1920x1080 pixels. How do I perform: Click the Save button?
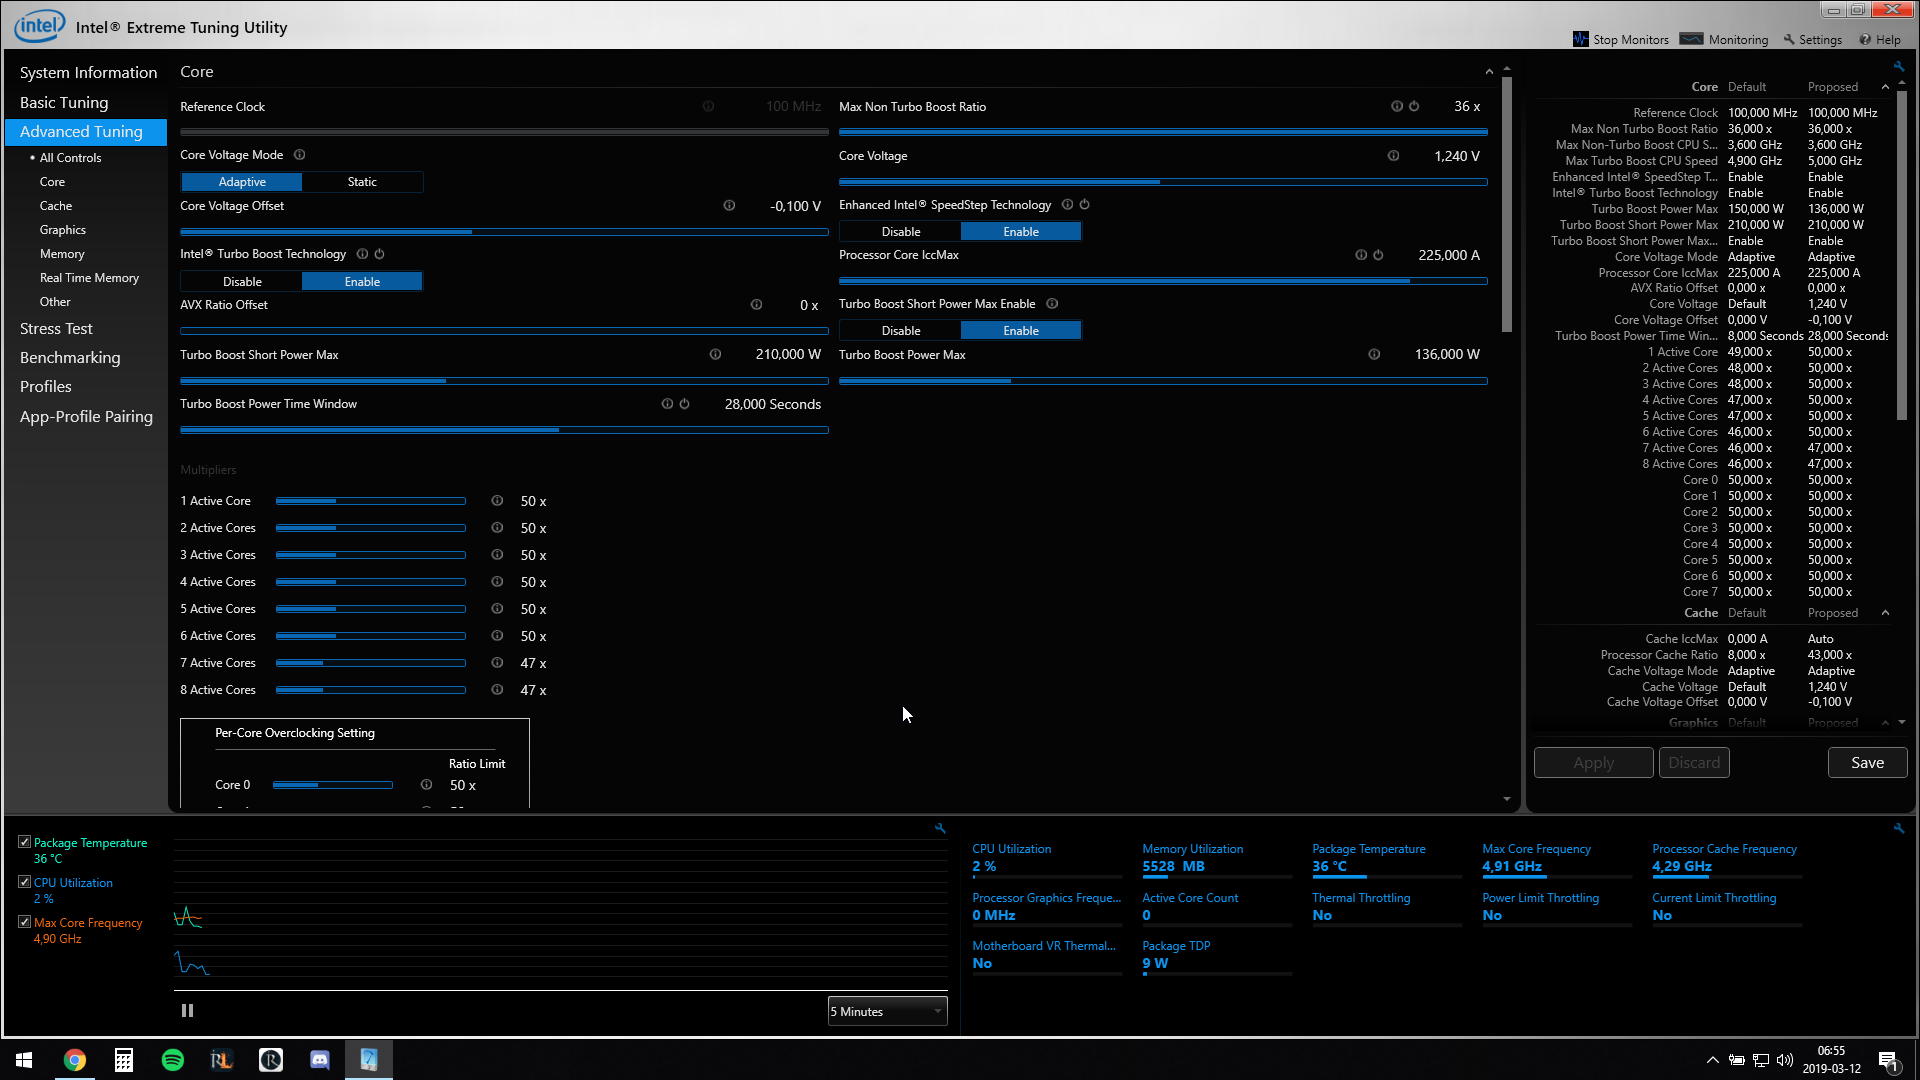click(1867, 763)
